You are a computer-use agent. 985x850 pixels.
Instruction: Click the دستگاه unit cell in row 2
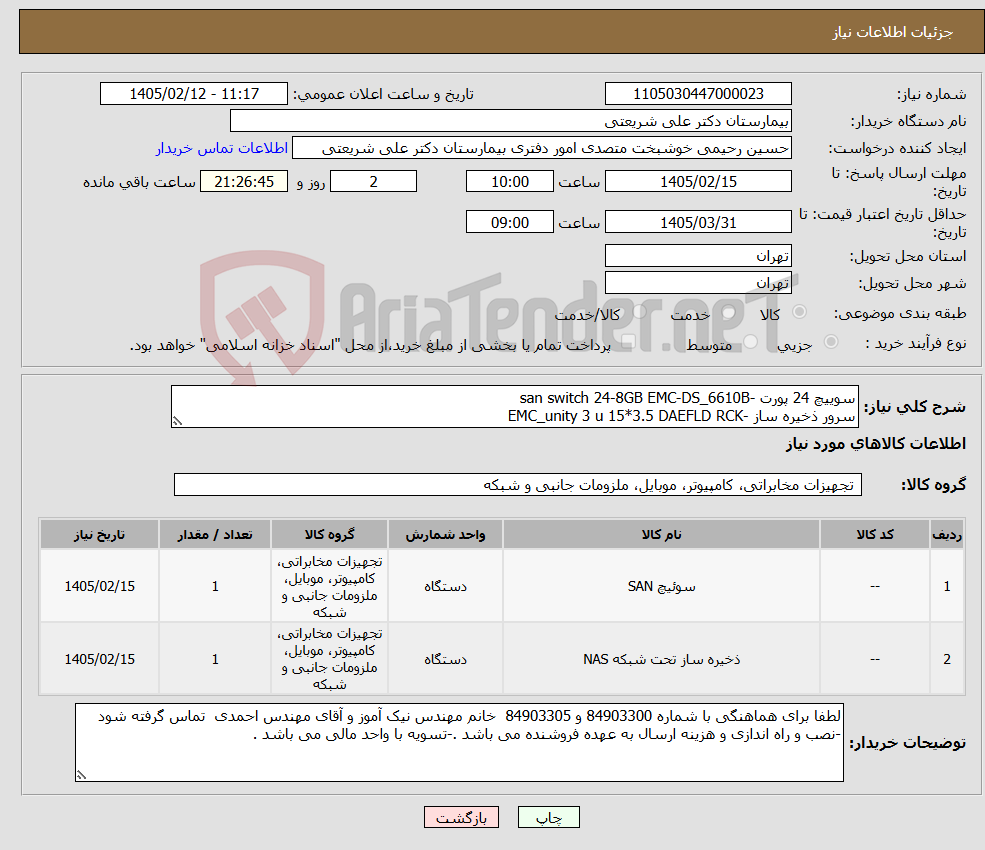(x=445, y=659)
